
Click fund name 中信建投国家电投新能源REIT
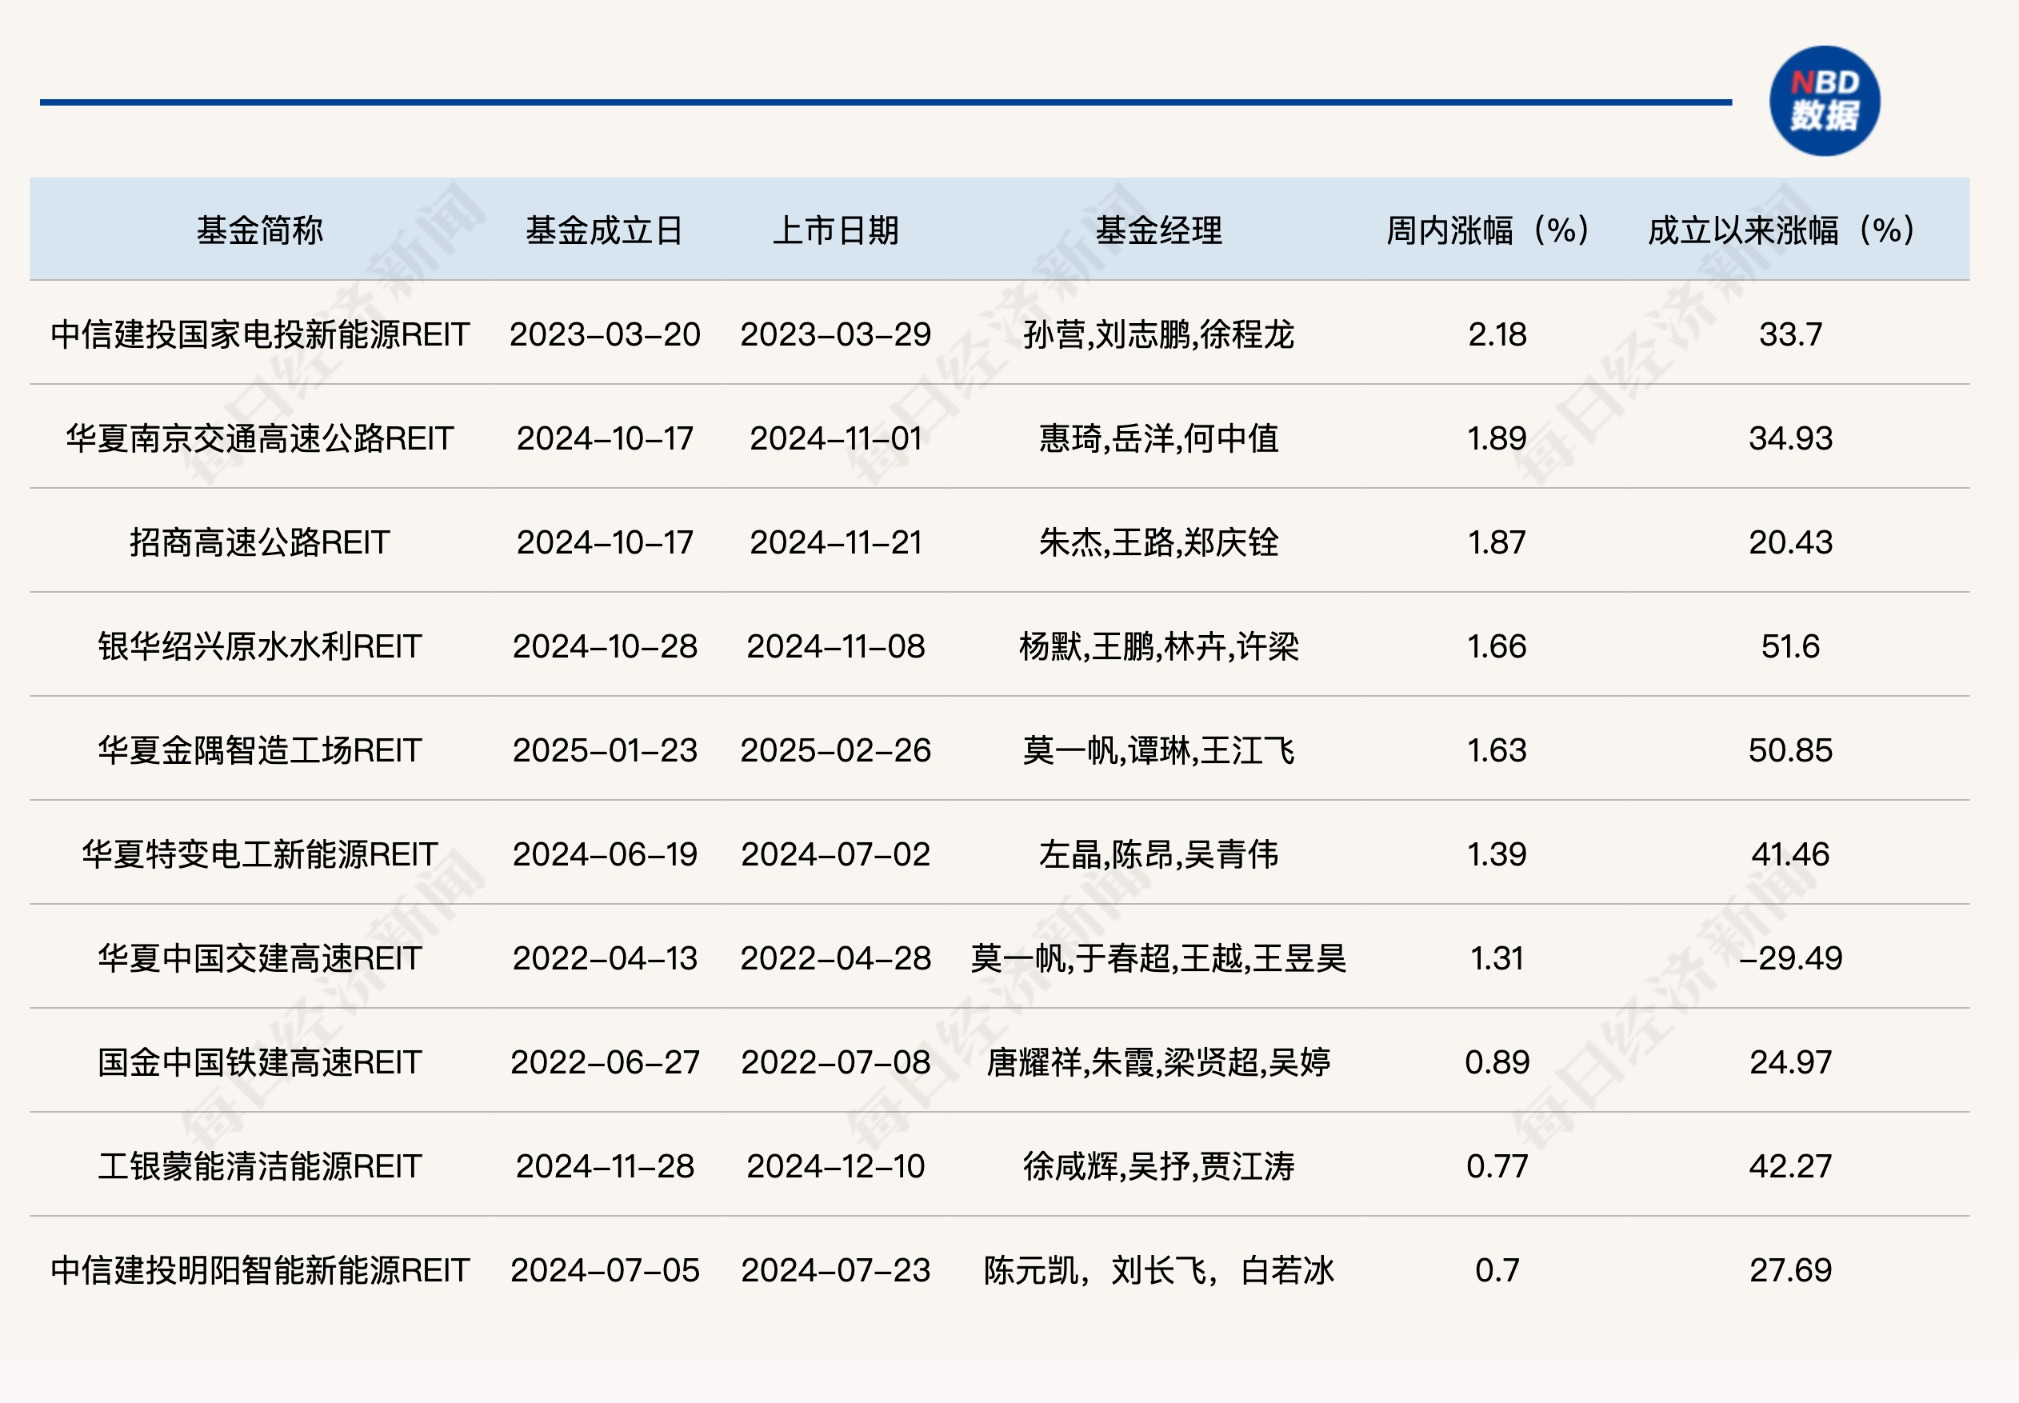(x=260, y=334)
